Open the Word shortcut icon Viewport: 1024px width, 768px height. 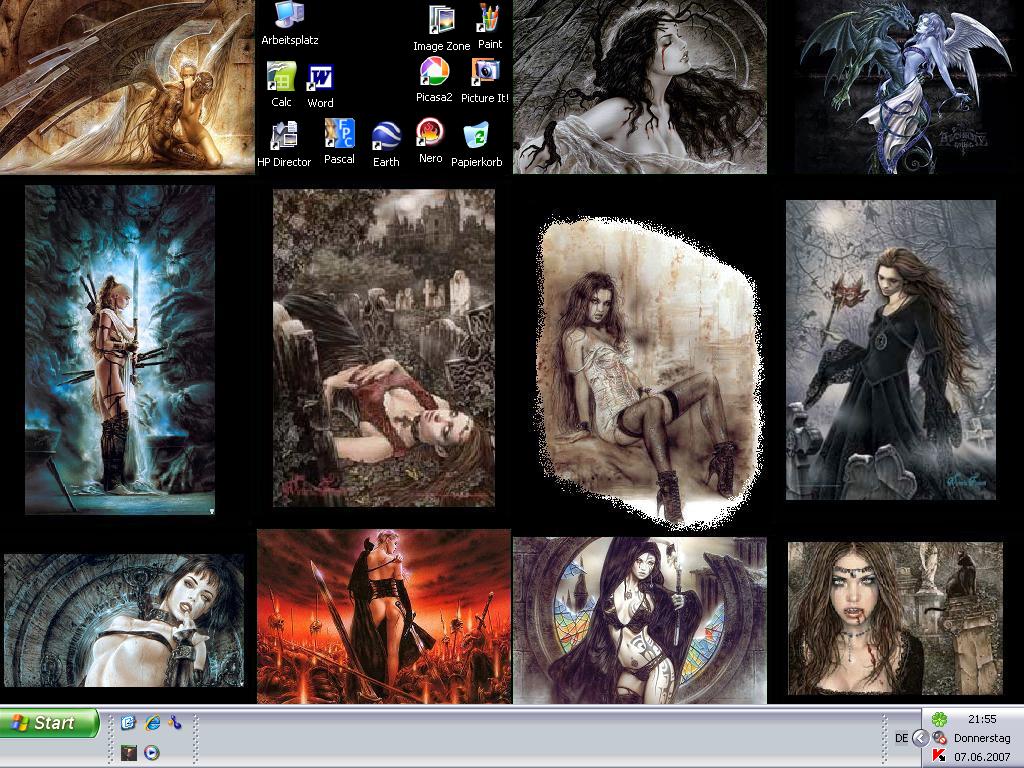[x=320, y=78]
